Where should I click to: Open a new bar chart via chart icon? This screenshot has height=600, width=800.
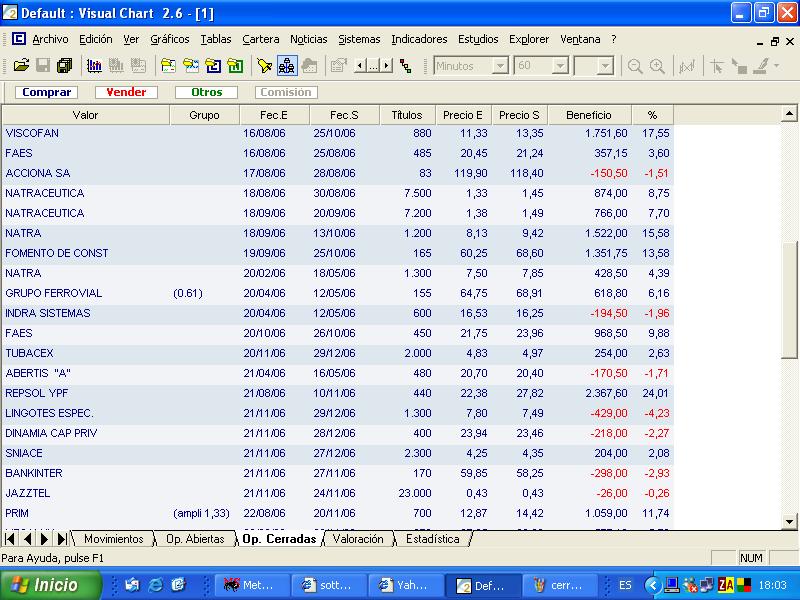click(x=94, y=66)
